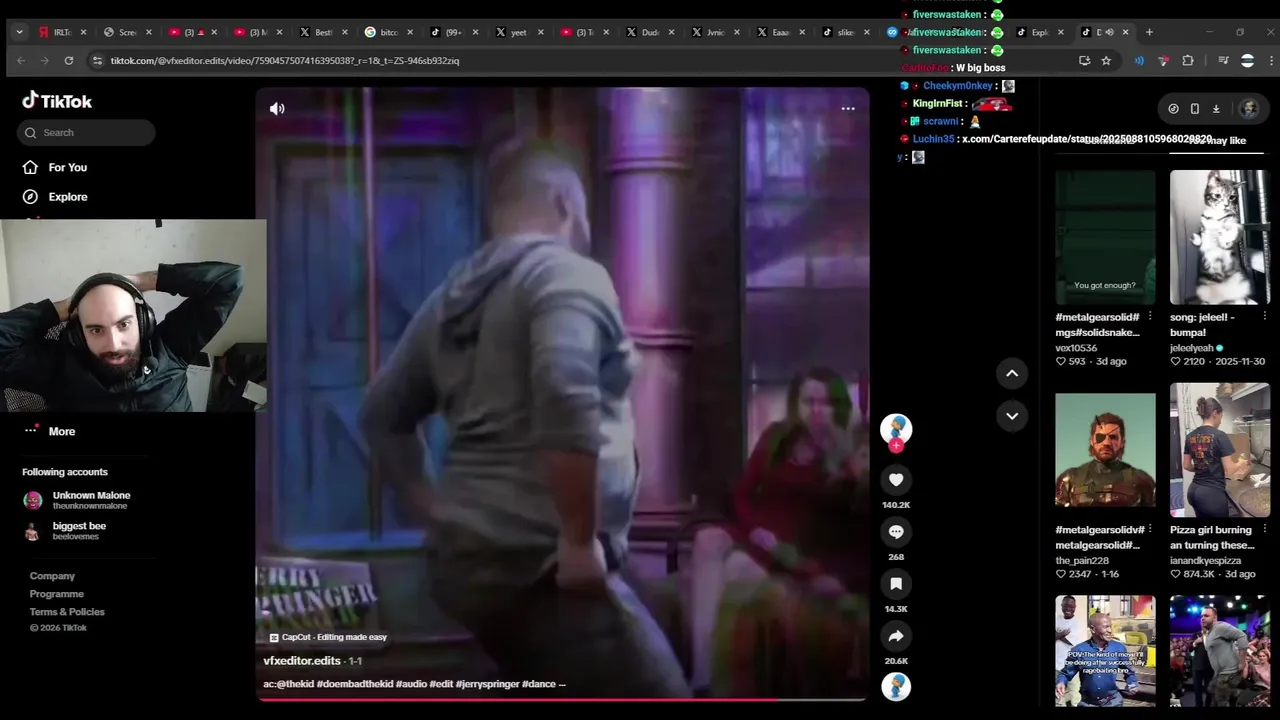Like the video with the heart button
The height and width of the screenshot is (720, 1280).
click(896, 480)
